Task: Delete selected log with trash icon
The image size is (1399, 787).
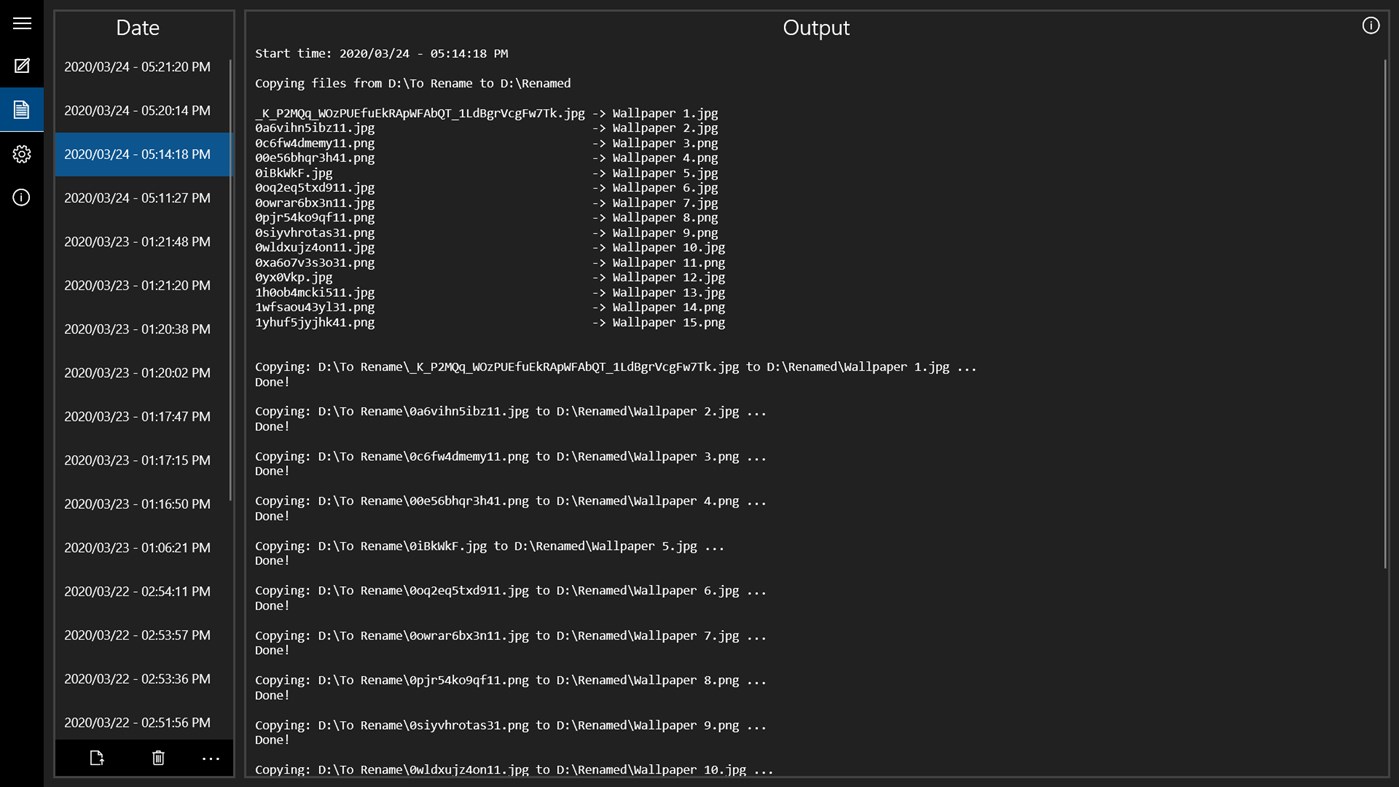Action: click(x=158, y=758)
